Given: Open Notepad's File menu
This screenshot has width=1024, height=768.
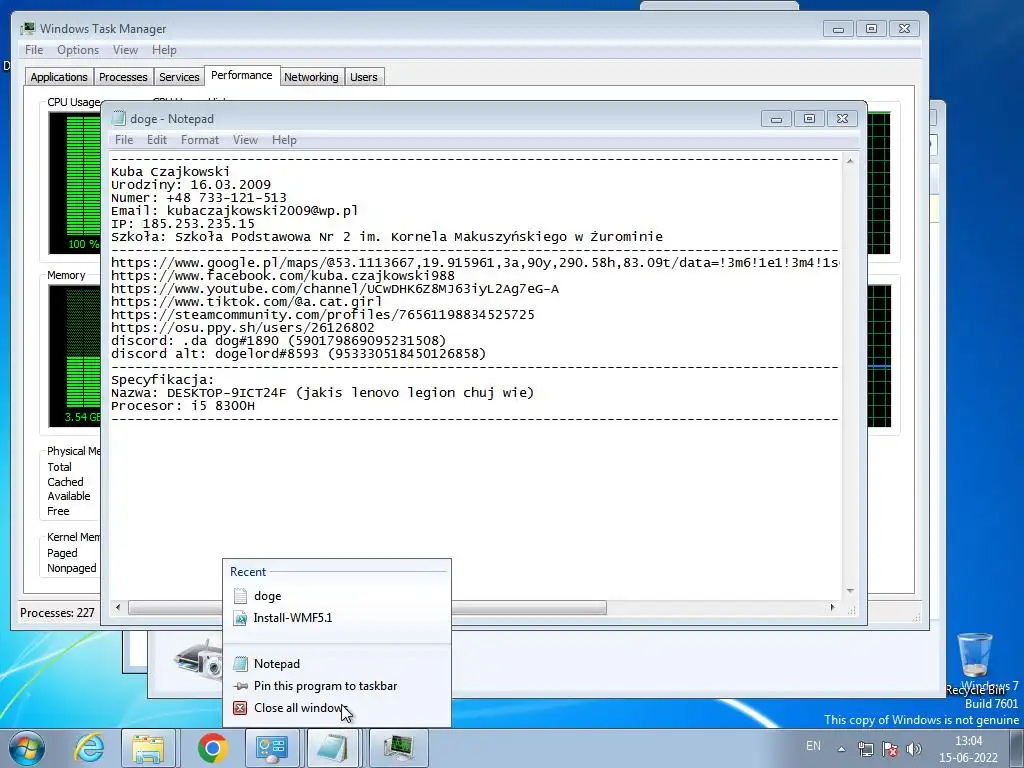Looking at the screenshot, I should click(124, 140).
